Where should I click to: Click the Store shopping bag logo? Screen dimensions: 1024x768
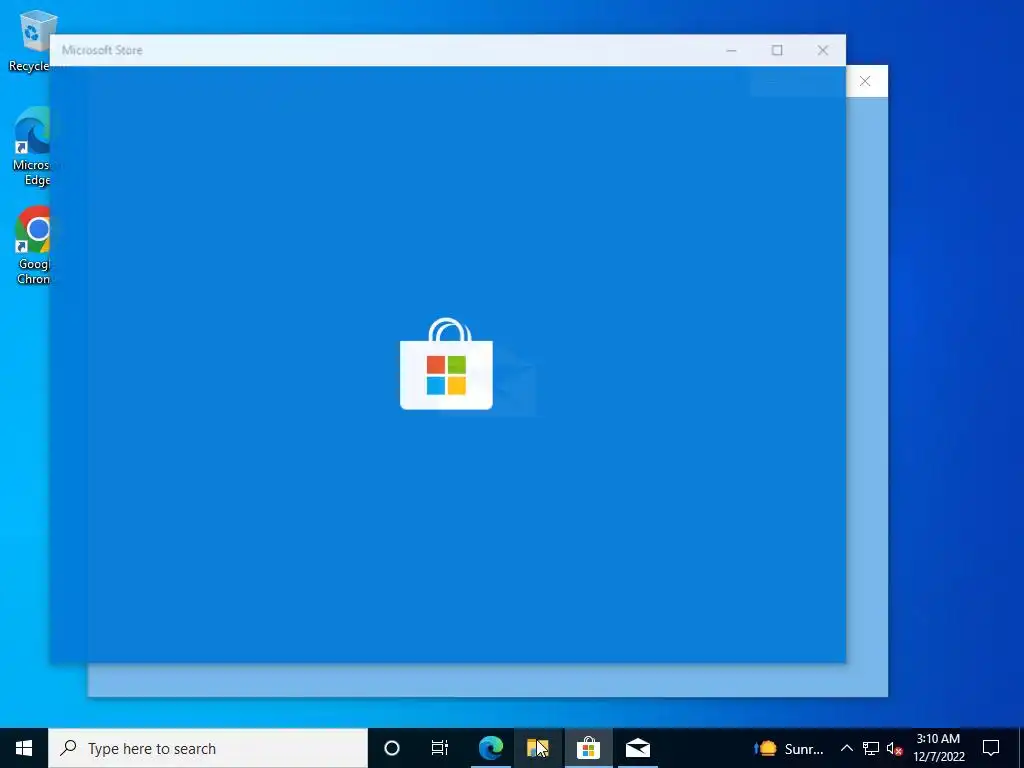coord(446,364)
